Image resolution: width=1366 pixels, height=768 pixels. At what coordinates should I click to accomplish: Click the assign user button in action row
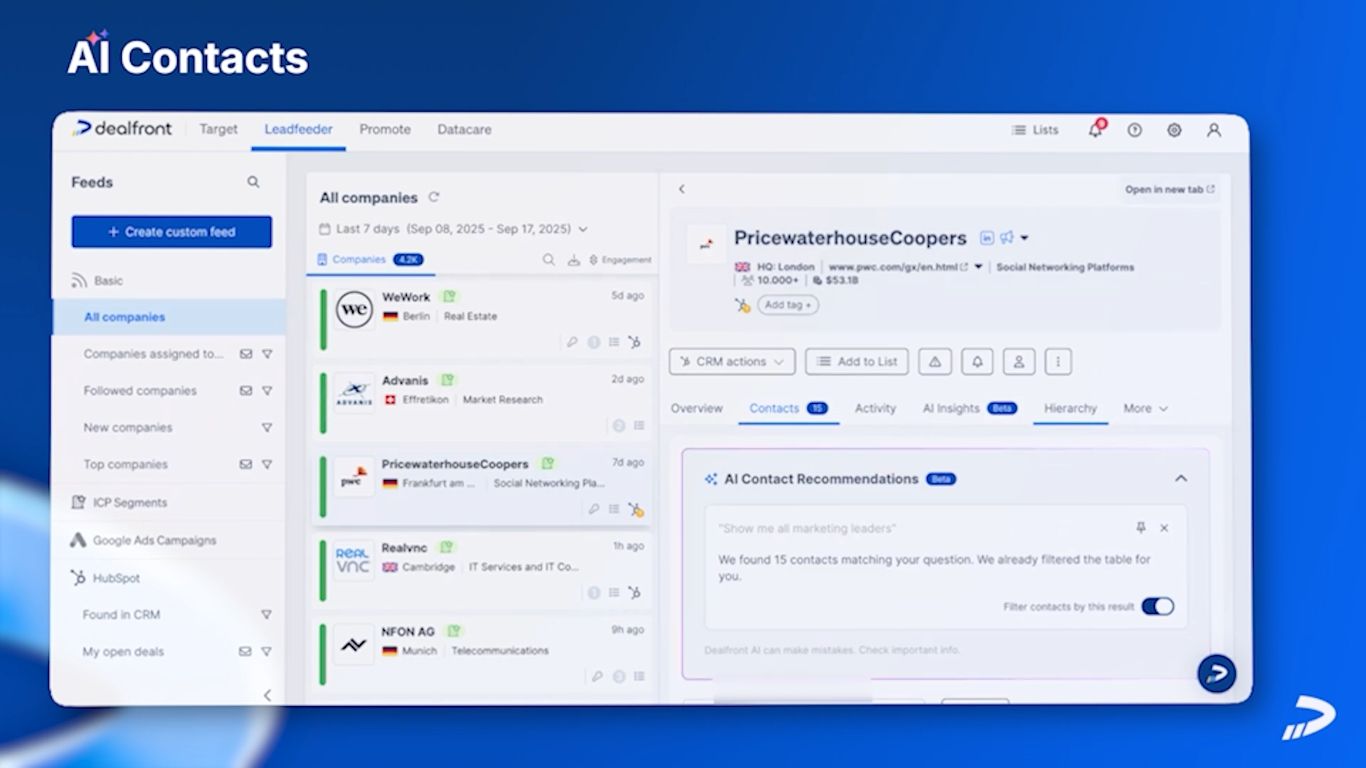1018,362
